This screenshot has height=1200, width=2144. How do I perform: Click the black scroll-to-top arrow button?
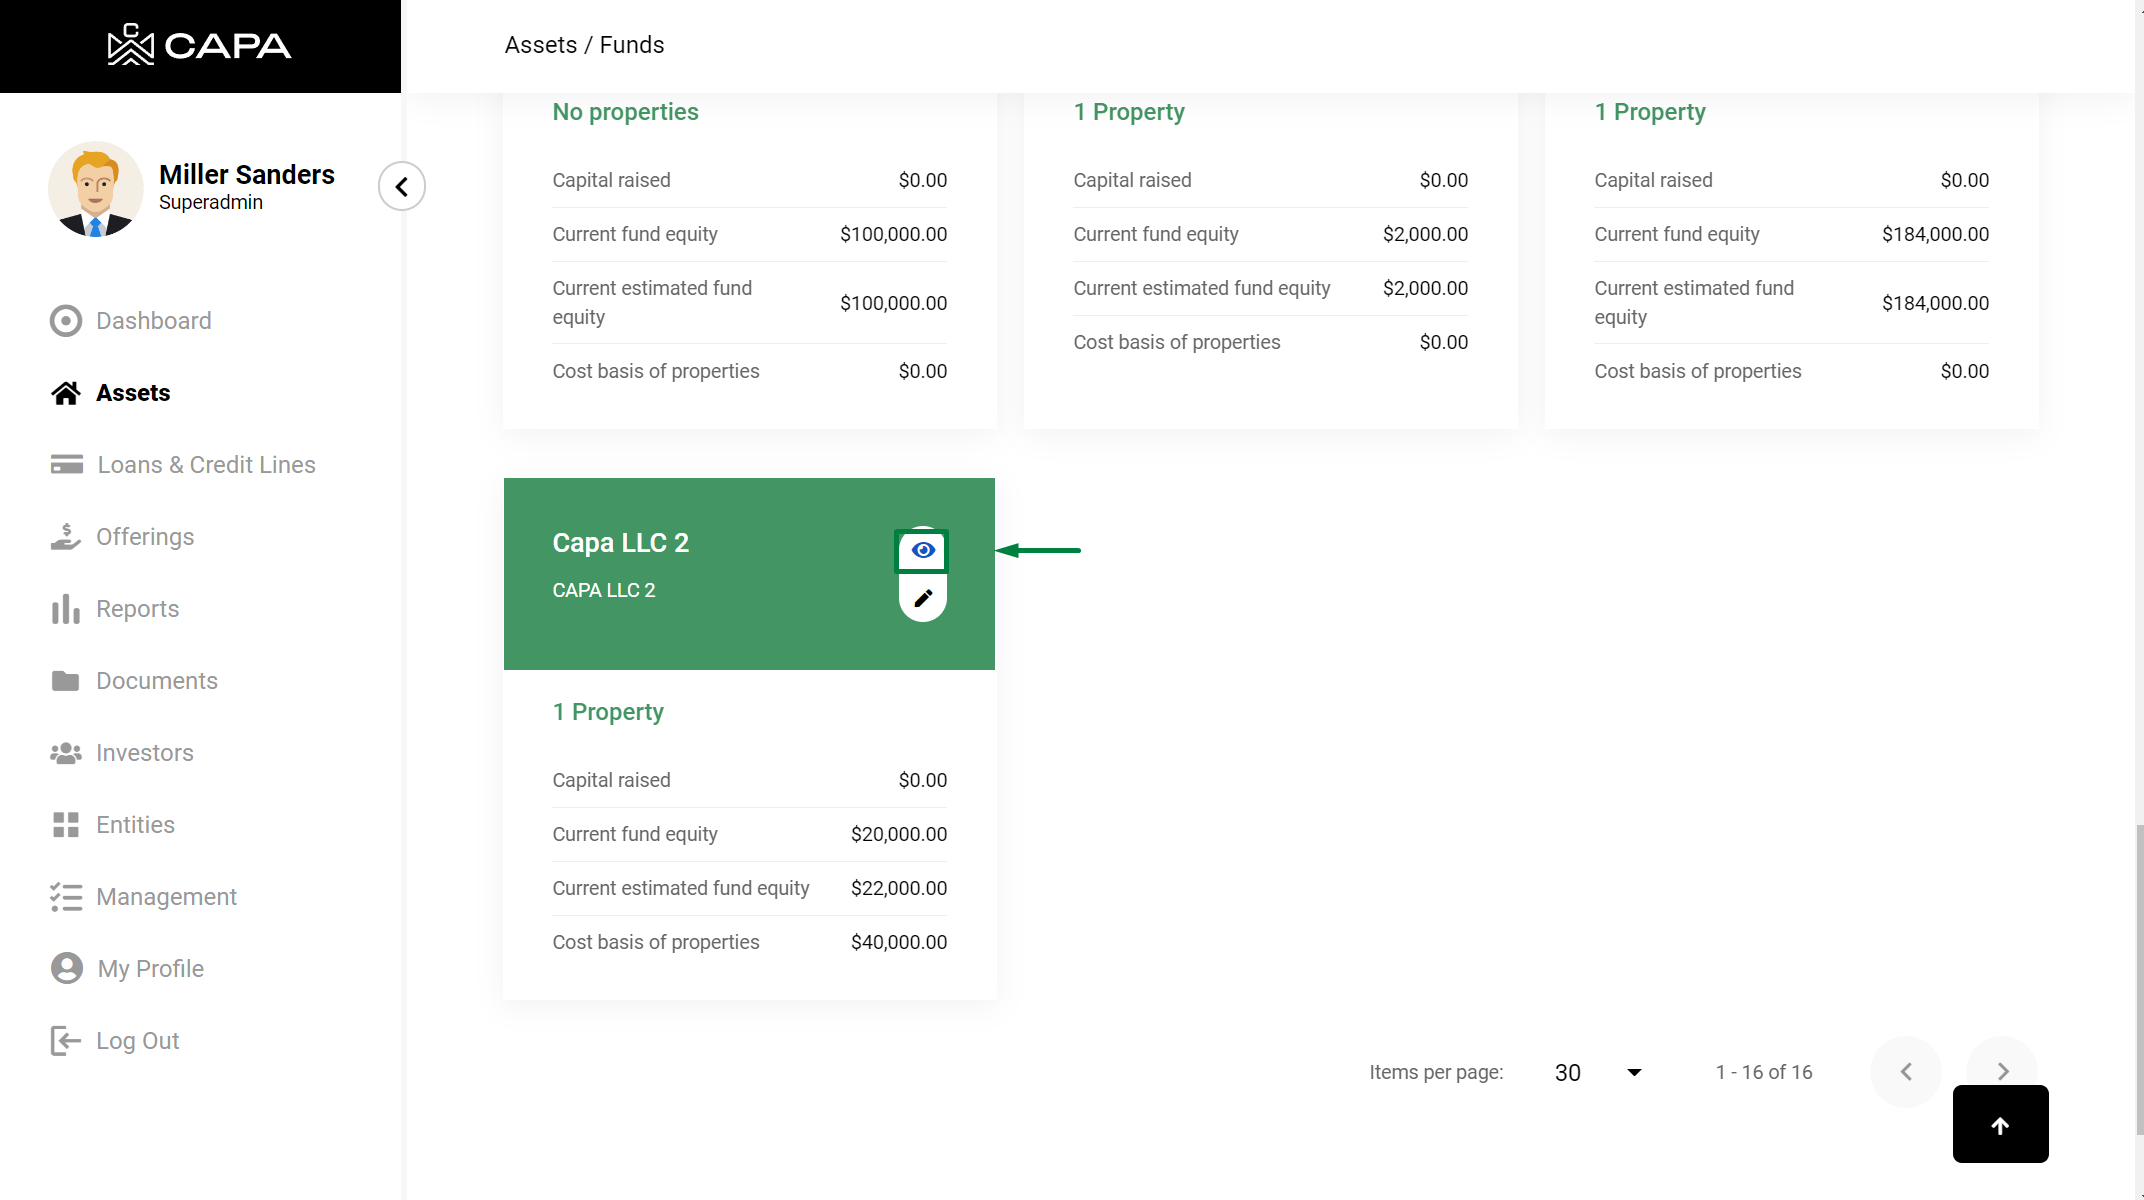click(2000, 1125)
